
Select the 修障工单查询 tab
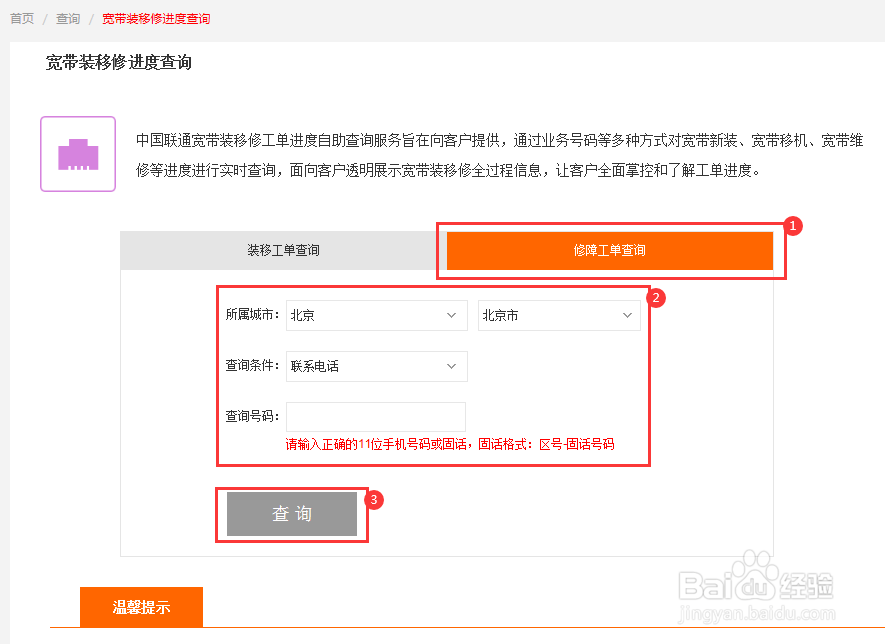pos(609,250)
